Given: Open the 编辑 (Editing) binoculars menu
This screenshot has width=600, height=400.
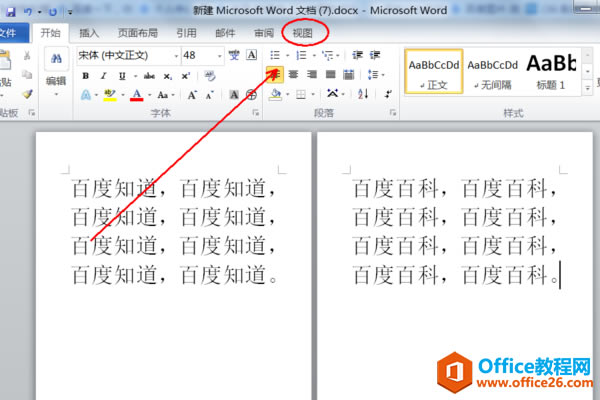Looking at the screenshot, I should tap(56, 72).
